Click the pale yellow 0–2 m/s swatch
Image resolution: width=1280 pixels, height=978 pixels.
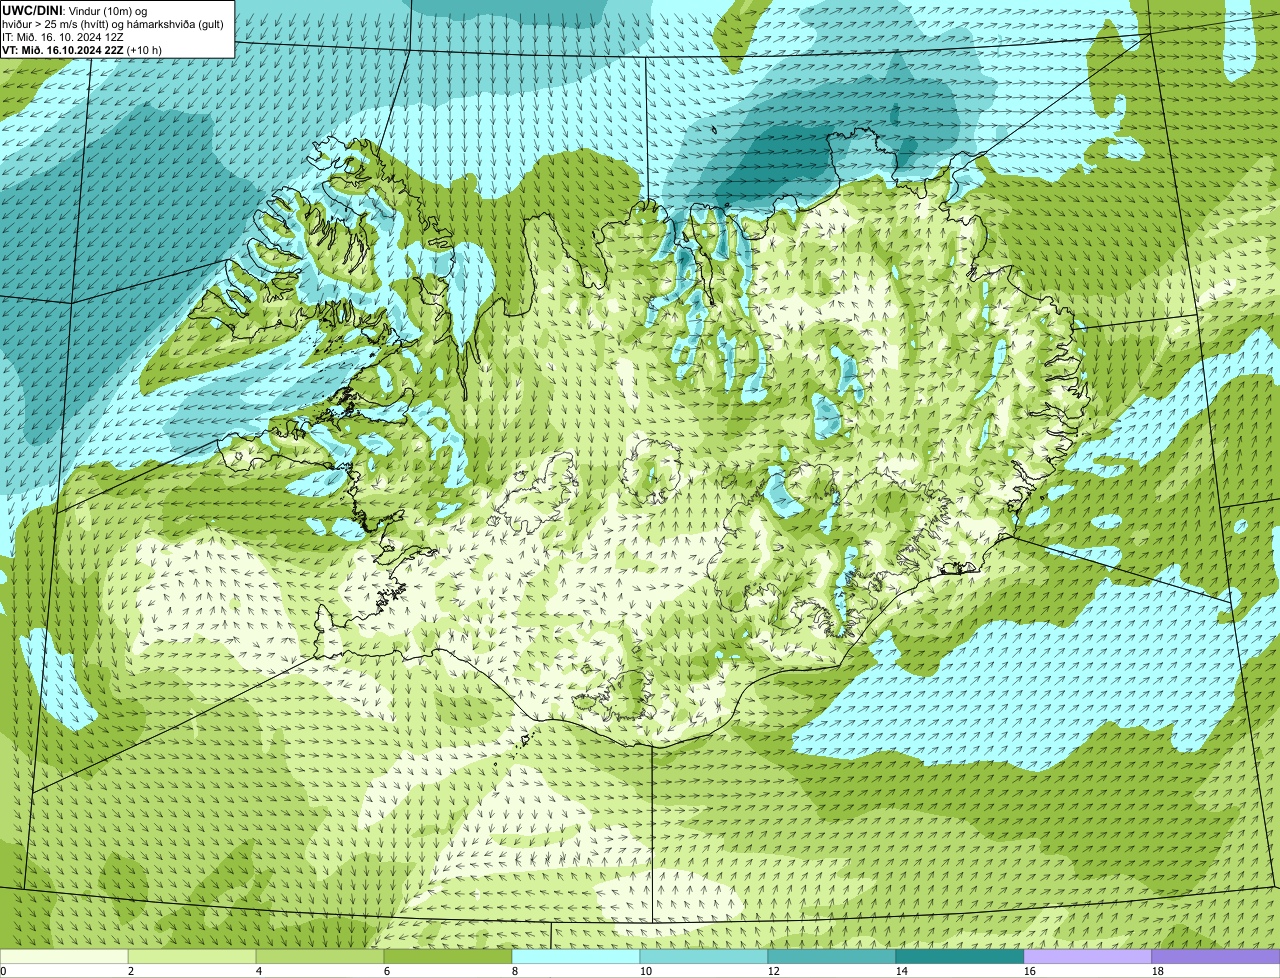click(64, 957)
